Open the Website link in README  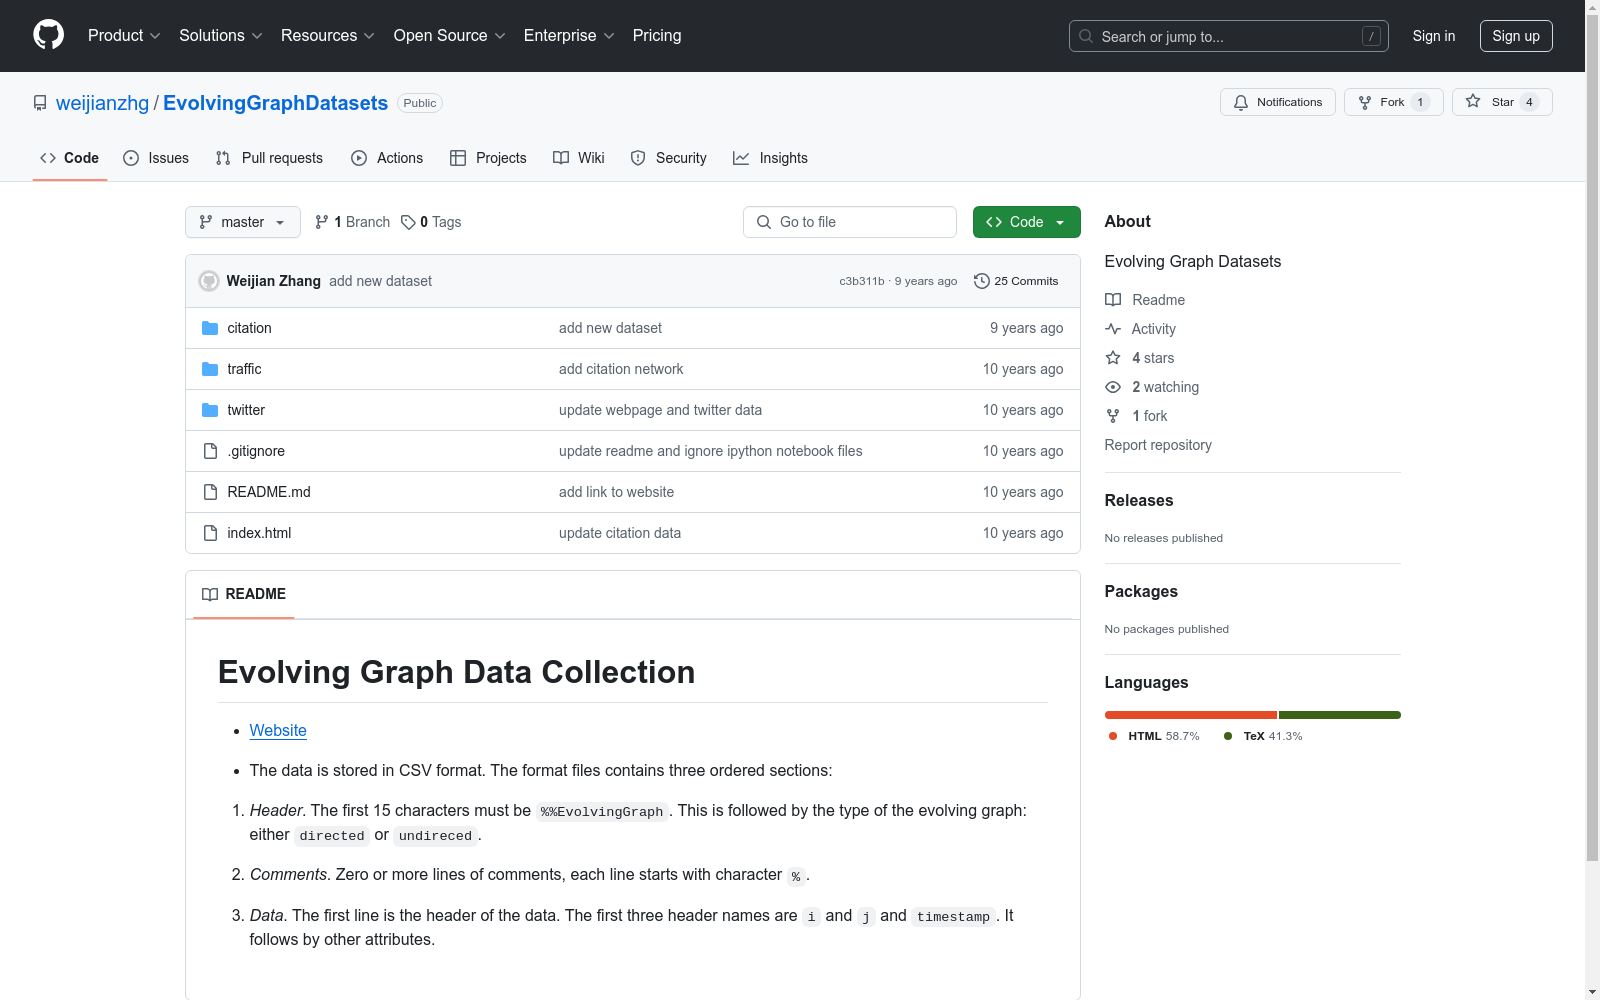[278, 731]
